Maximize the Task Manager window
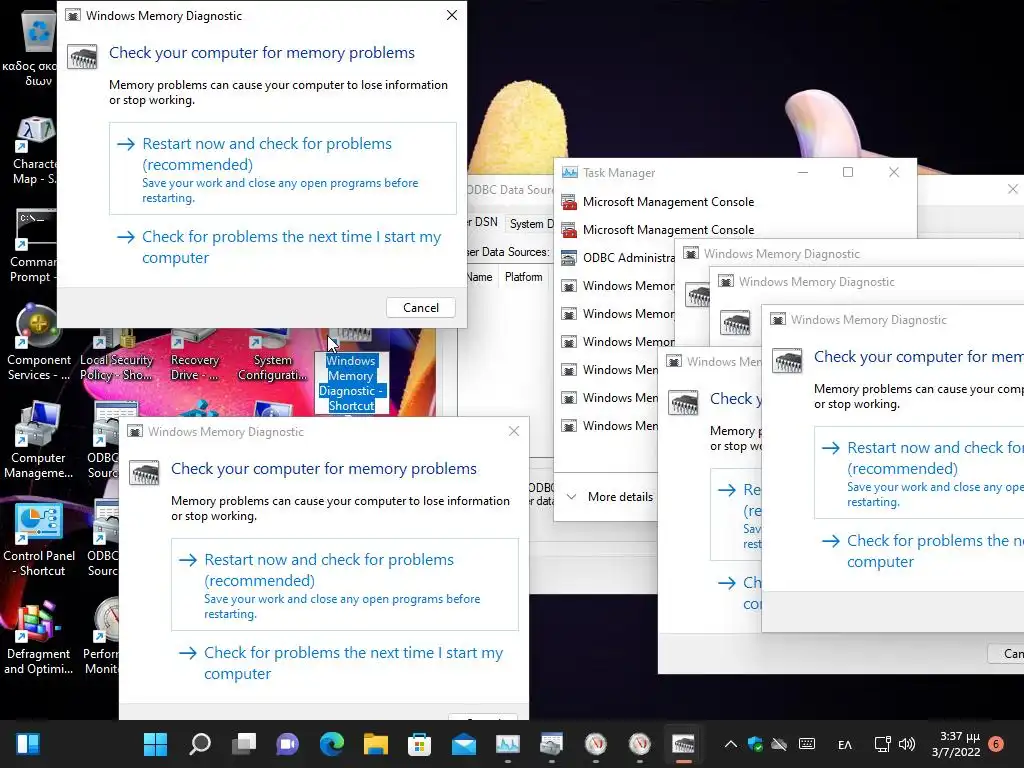Screen dimensions: 1024x768 [848, 172]
